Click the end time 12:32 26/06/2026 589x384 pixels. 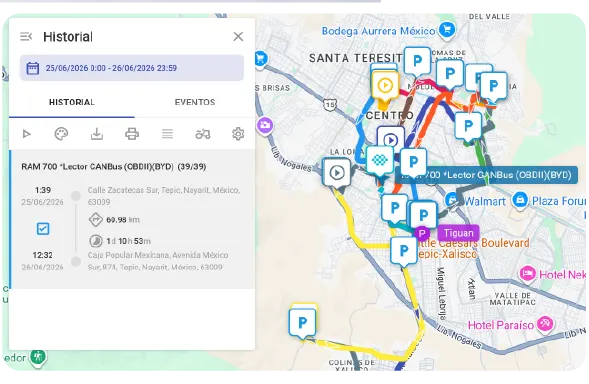coord(42,261)
